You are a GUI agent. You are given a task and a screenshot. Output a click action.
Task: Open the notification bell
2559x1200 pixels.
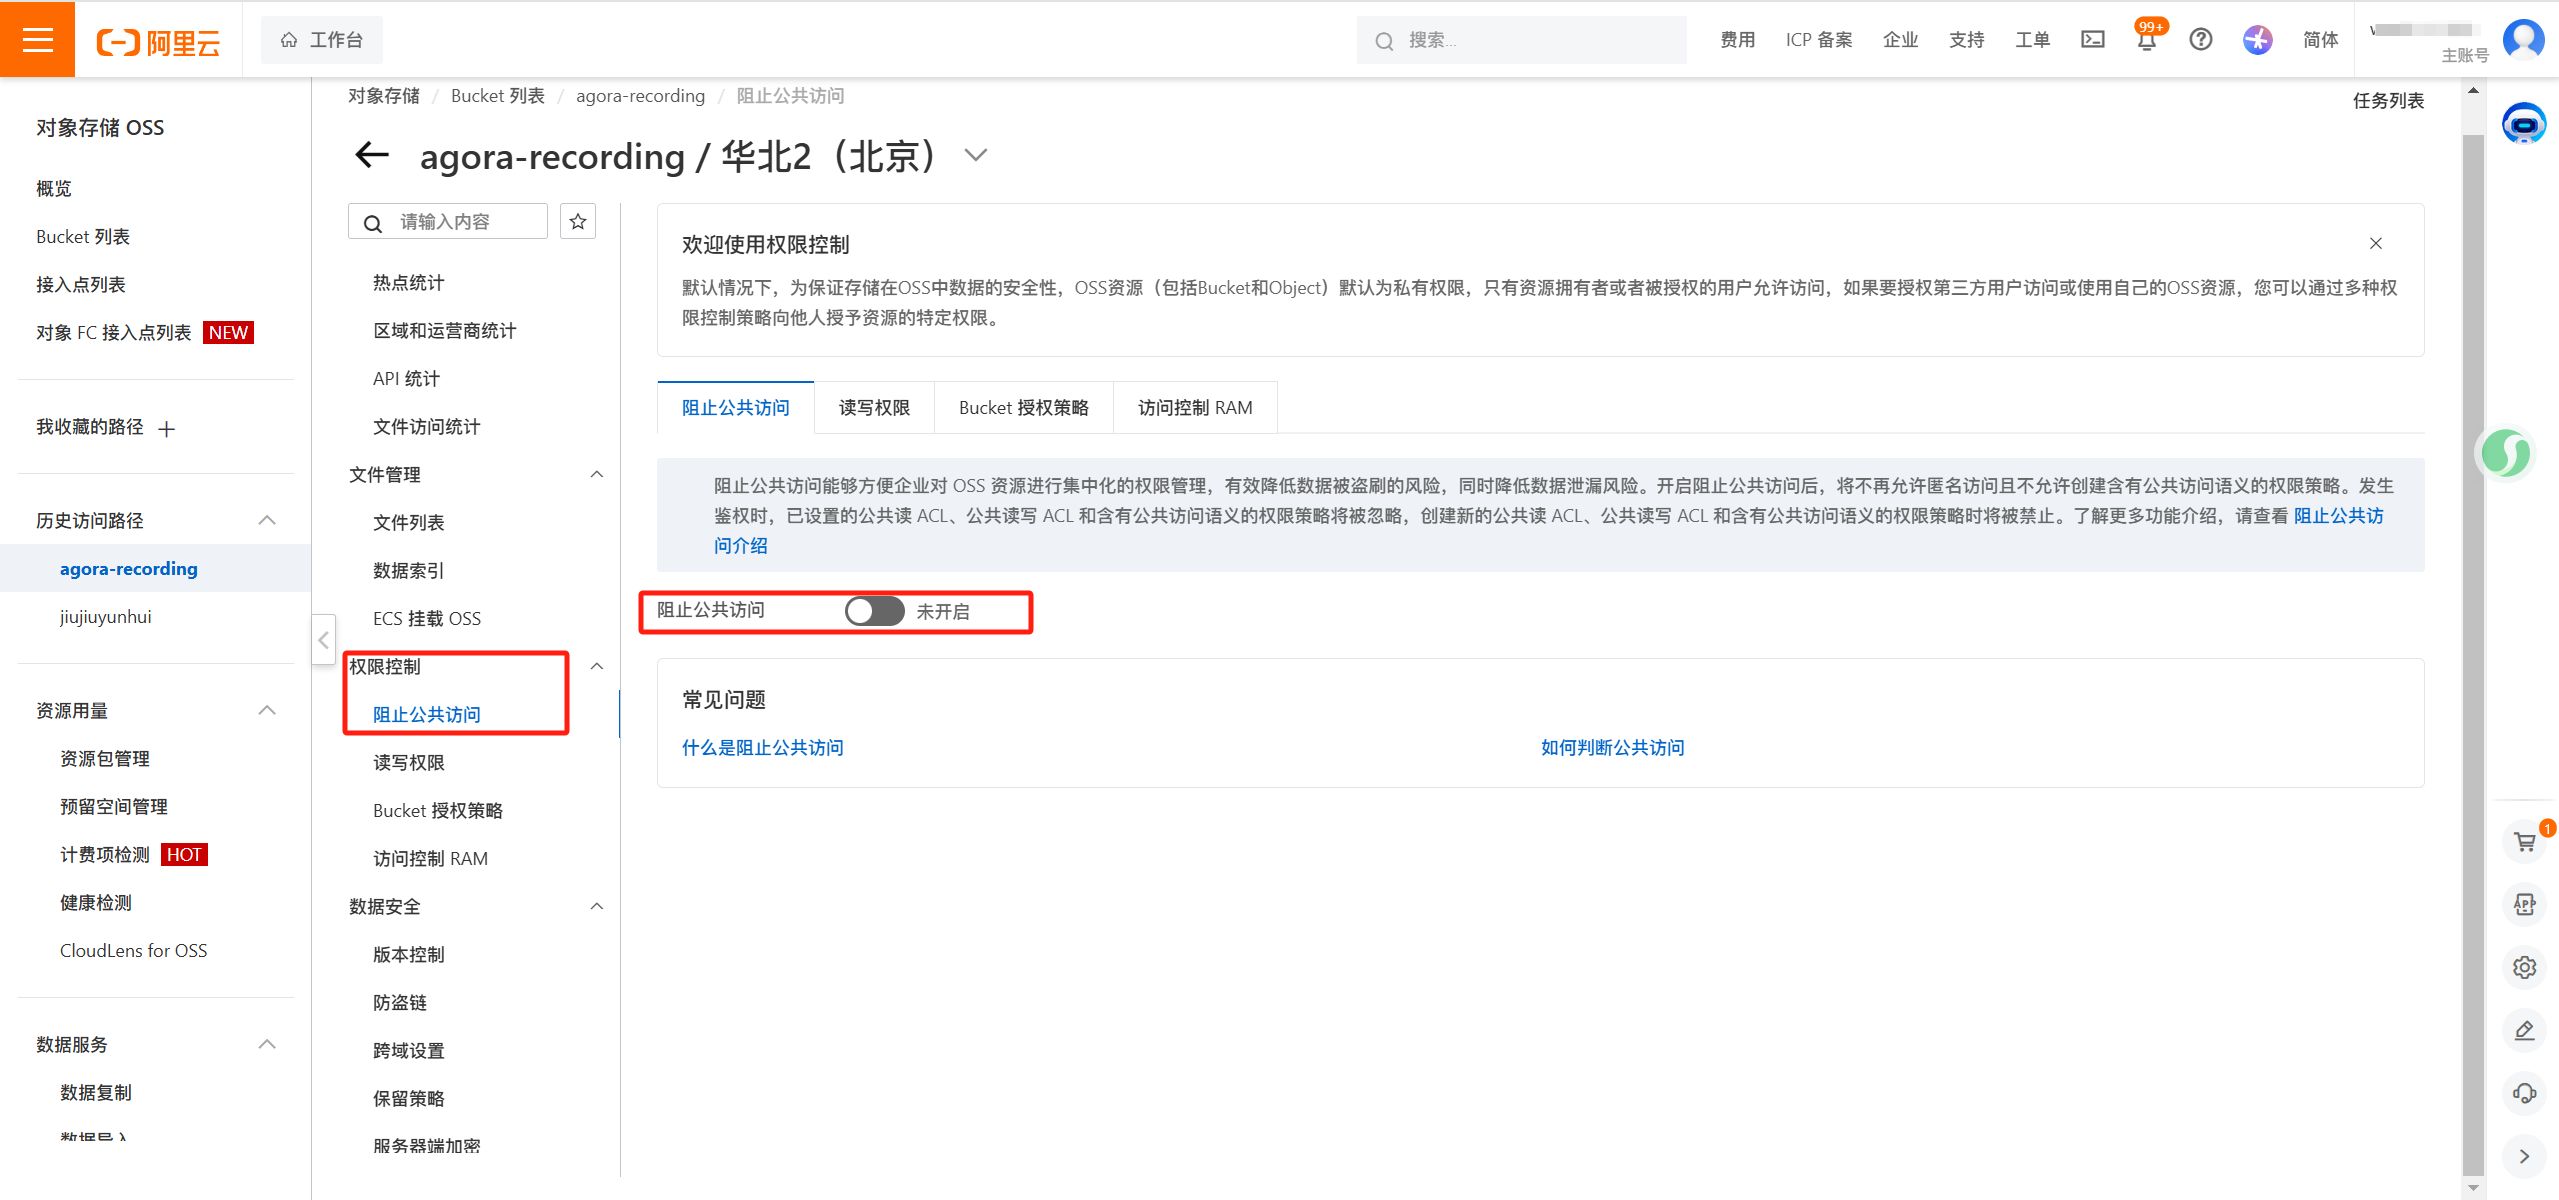coord(2146,40)
